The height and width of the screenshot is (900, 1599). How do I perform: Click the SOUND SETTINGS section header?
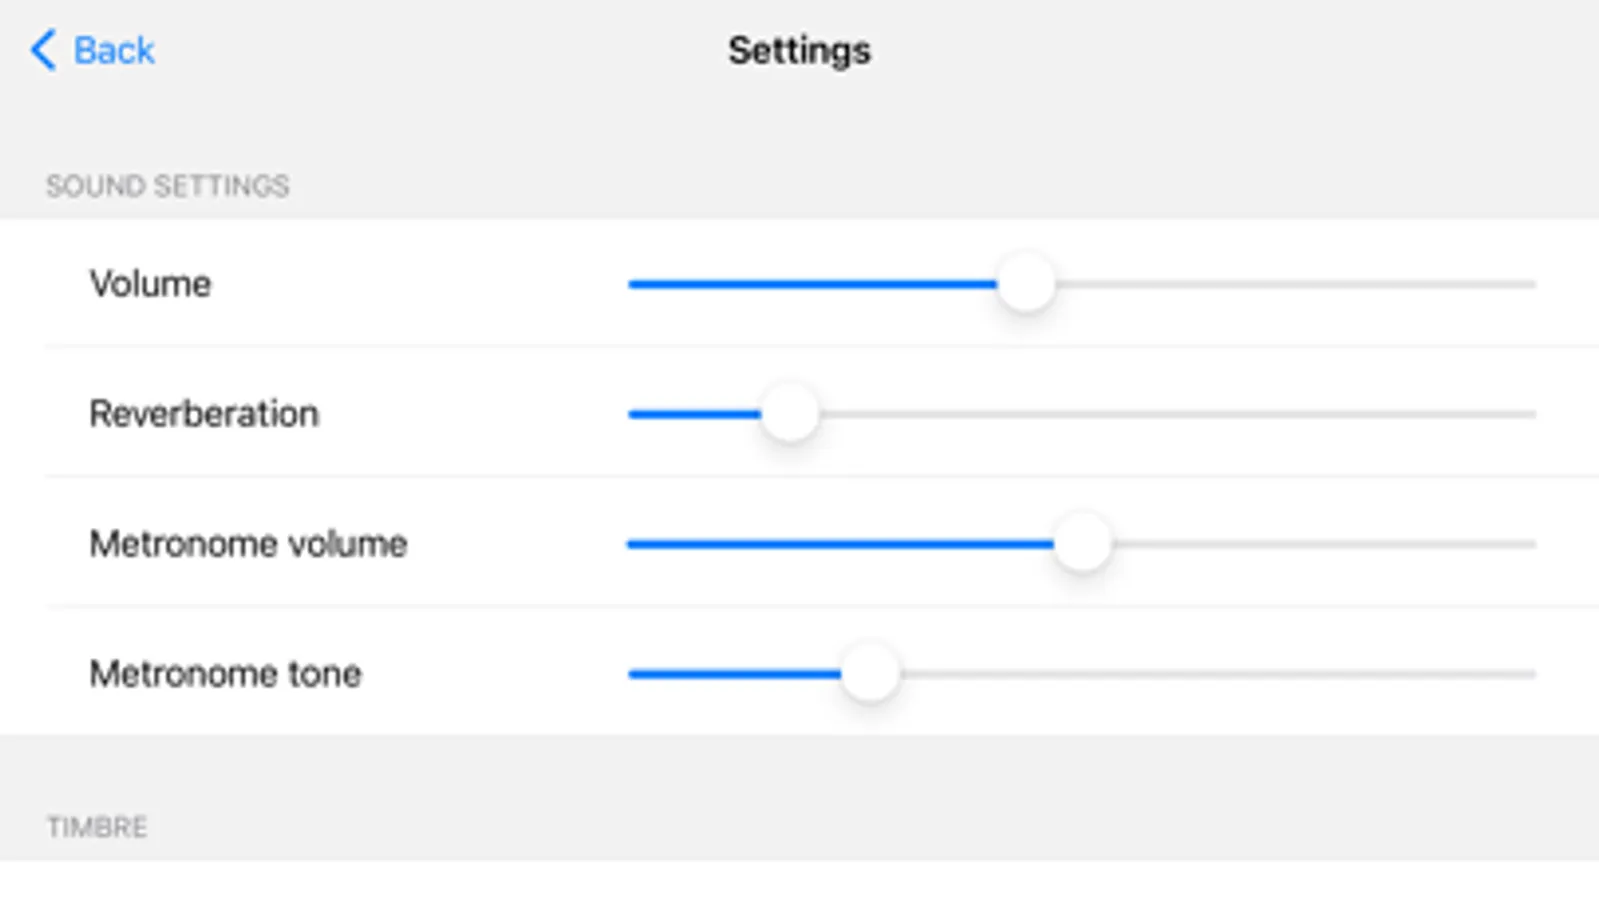[167, 186]
